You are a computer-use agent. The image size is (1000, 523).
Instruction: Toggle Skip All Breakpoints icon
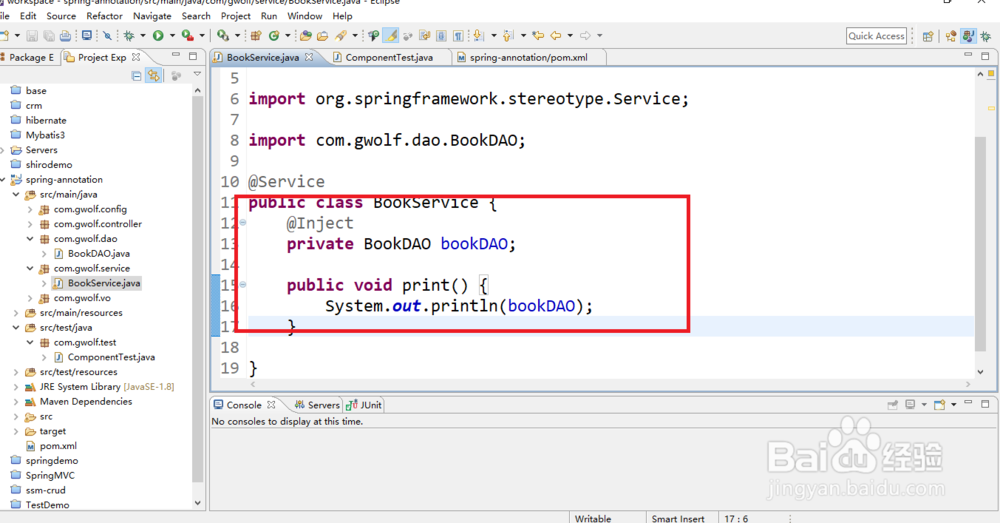(x=107, y=36)
